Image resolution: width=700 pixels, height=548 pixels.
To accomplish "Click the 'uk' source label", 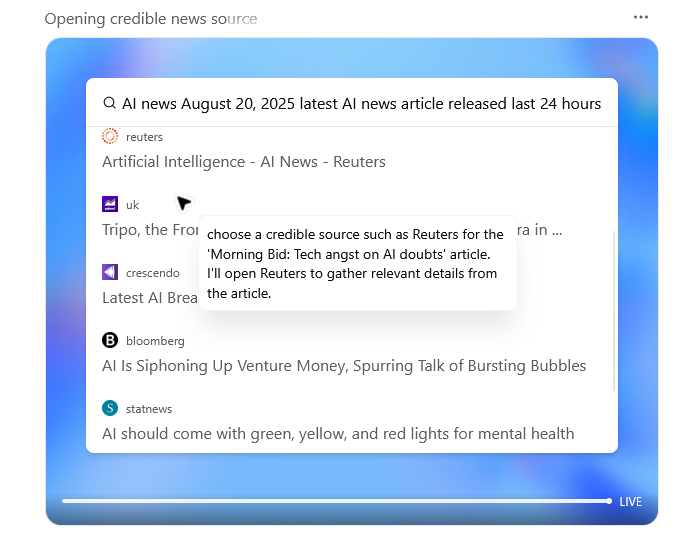I will [x=133, y=205].
